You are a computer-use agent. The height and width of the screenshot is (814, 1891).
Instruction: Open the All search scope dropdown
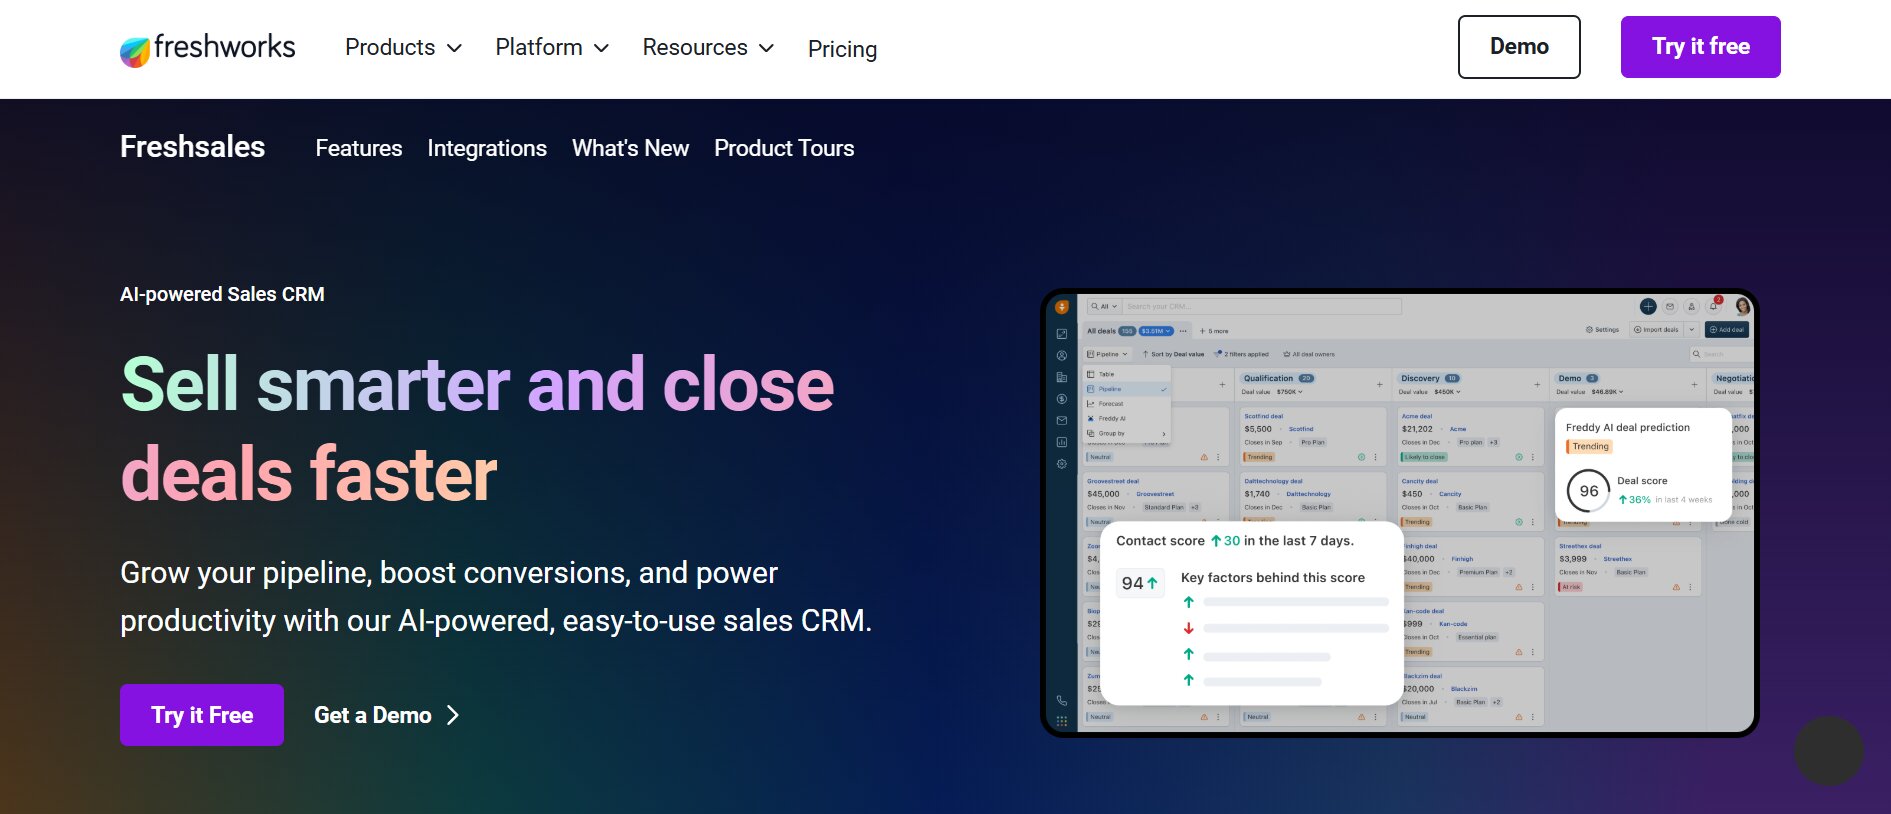[x=1104, y=306]
